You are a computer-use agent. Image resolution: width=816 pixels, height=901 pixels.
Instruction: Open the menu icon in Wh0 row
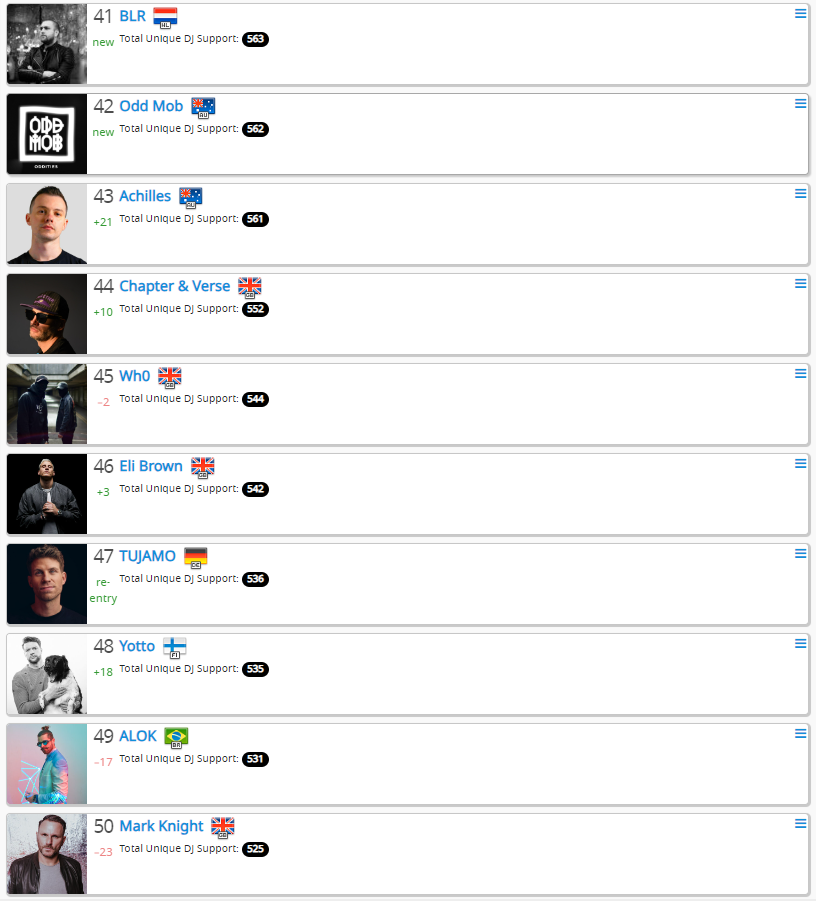click(x=800, y=374)
